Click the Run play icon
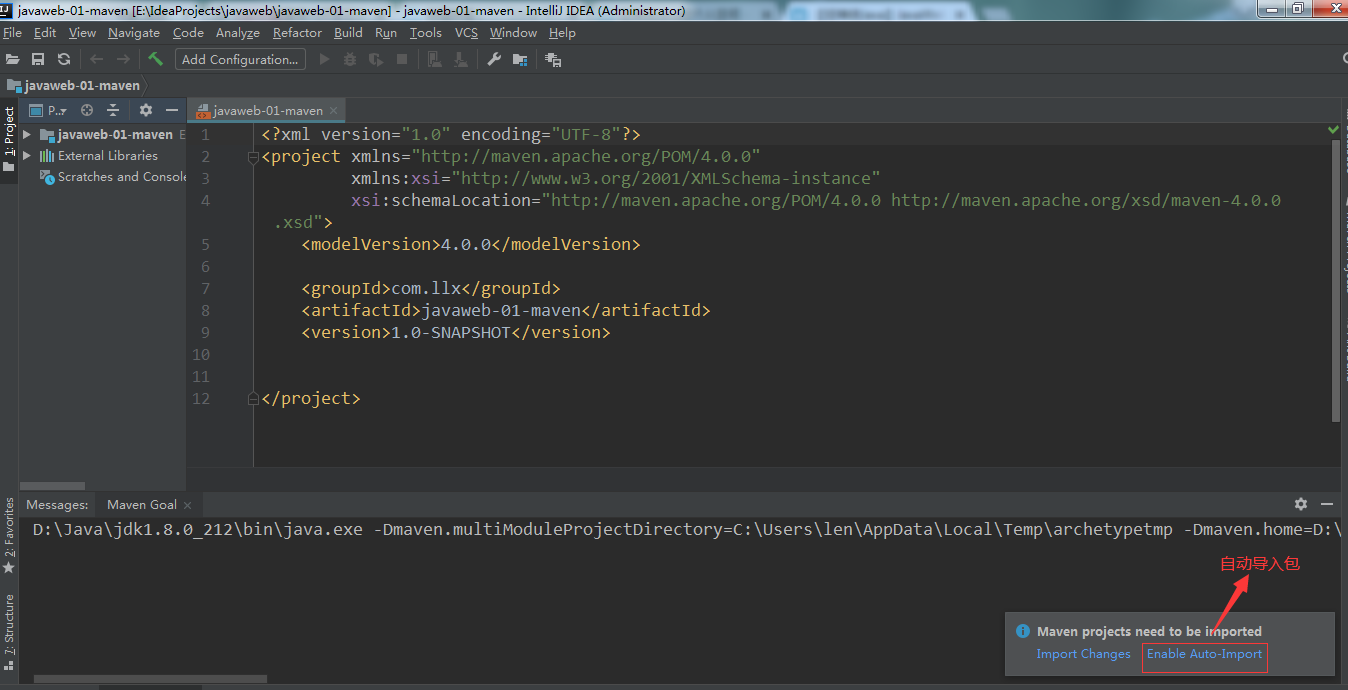This screenshot has height=690, width=1348. tap(324, 59)
